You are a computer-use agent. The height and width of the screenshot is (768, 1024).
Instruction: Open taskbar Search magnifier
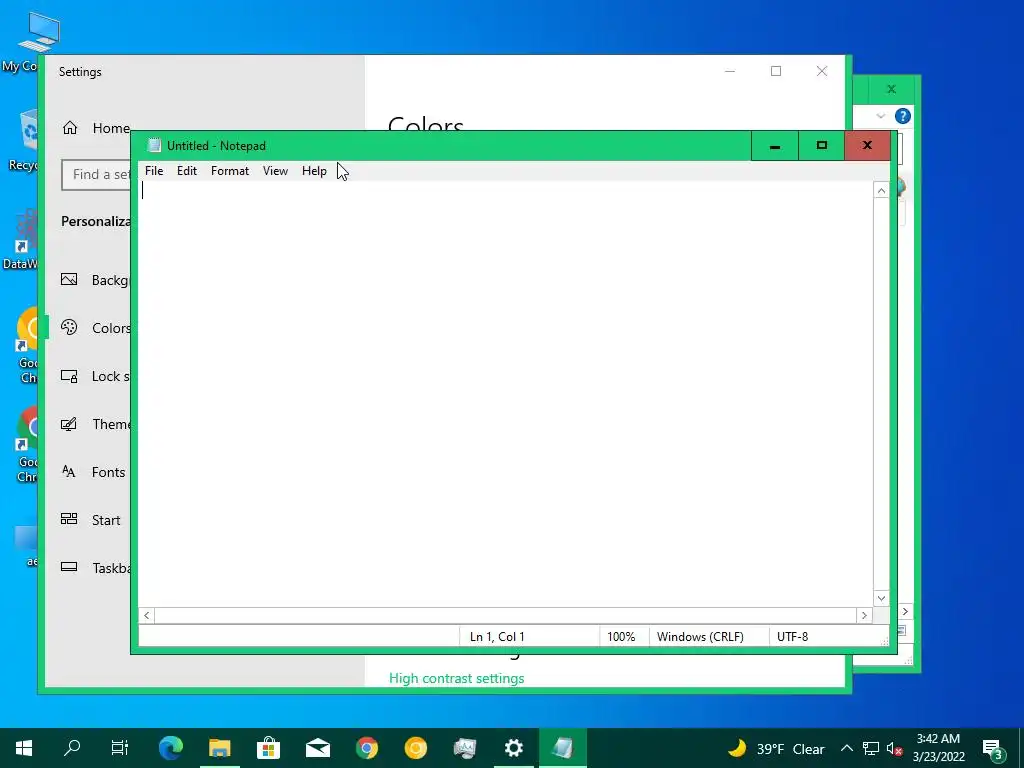[x=72, y=748]
